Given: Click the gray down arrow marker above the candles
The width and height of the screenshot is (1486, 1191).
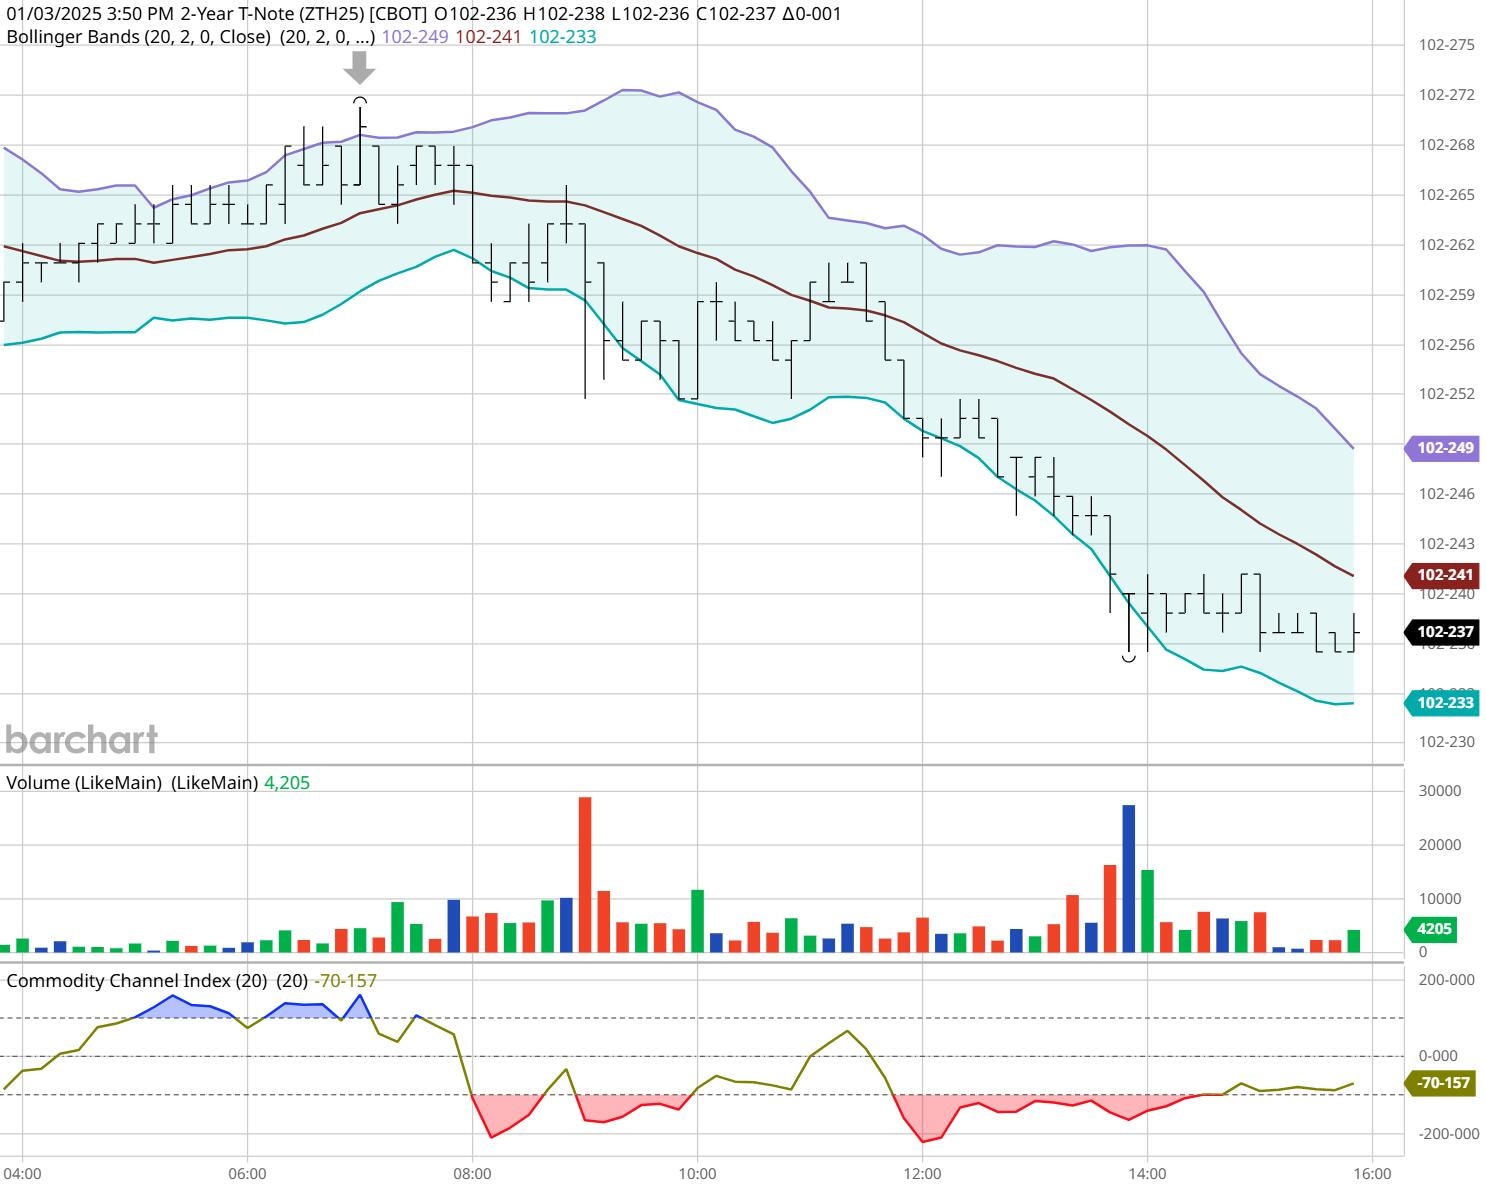Looking at the screenshot, I should pyautogui.click(x=359, y=70).
